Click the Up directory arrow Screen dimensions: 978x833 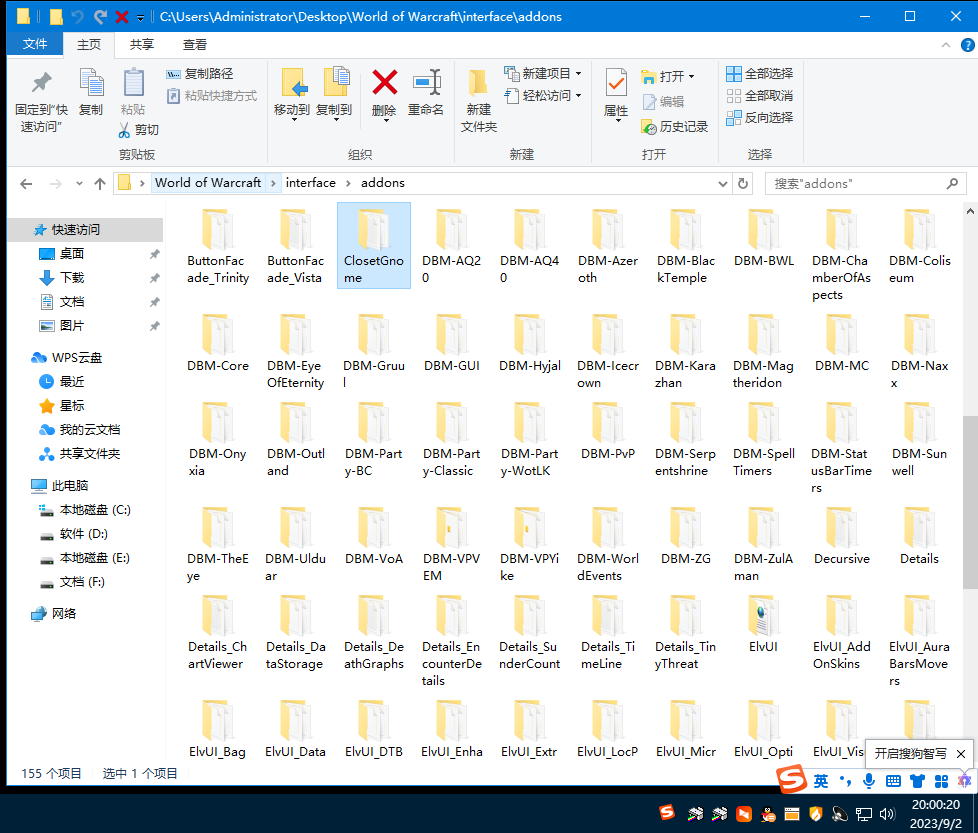pyautogui.click(x=100, y=183)
